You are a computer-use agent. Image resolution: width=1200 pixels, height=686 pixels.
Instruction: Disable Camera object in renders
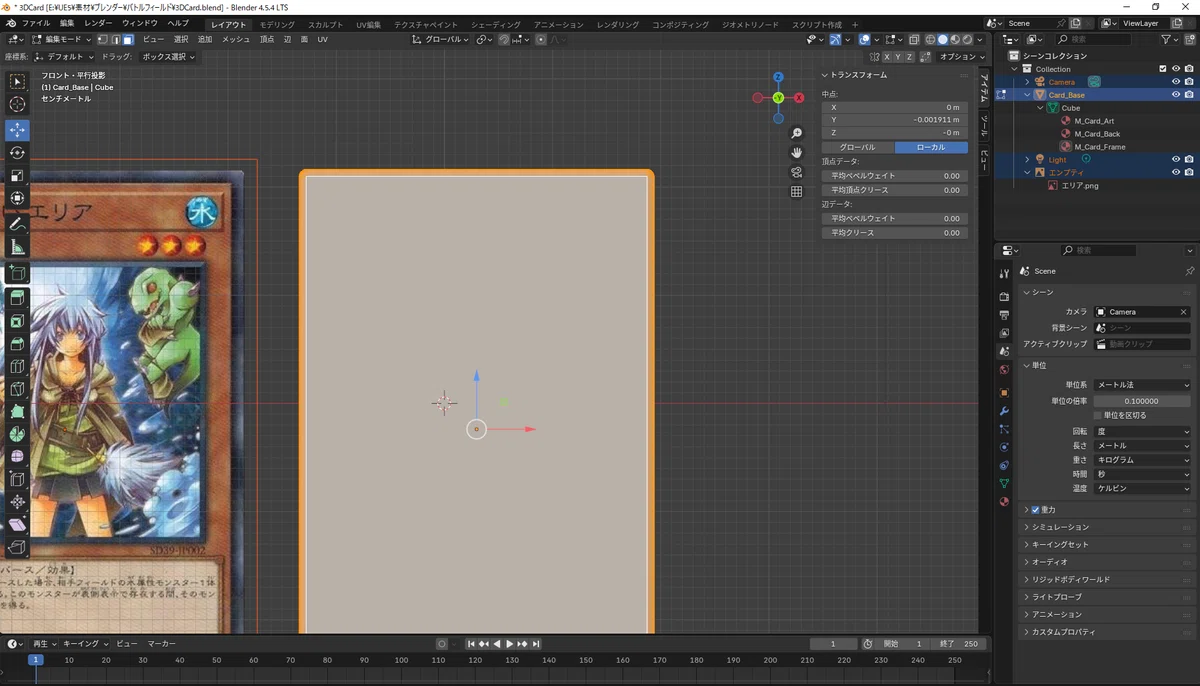(1189, 82)
